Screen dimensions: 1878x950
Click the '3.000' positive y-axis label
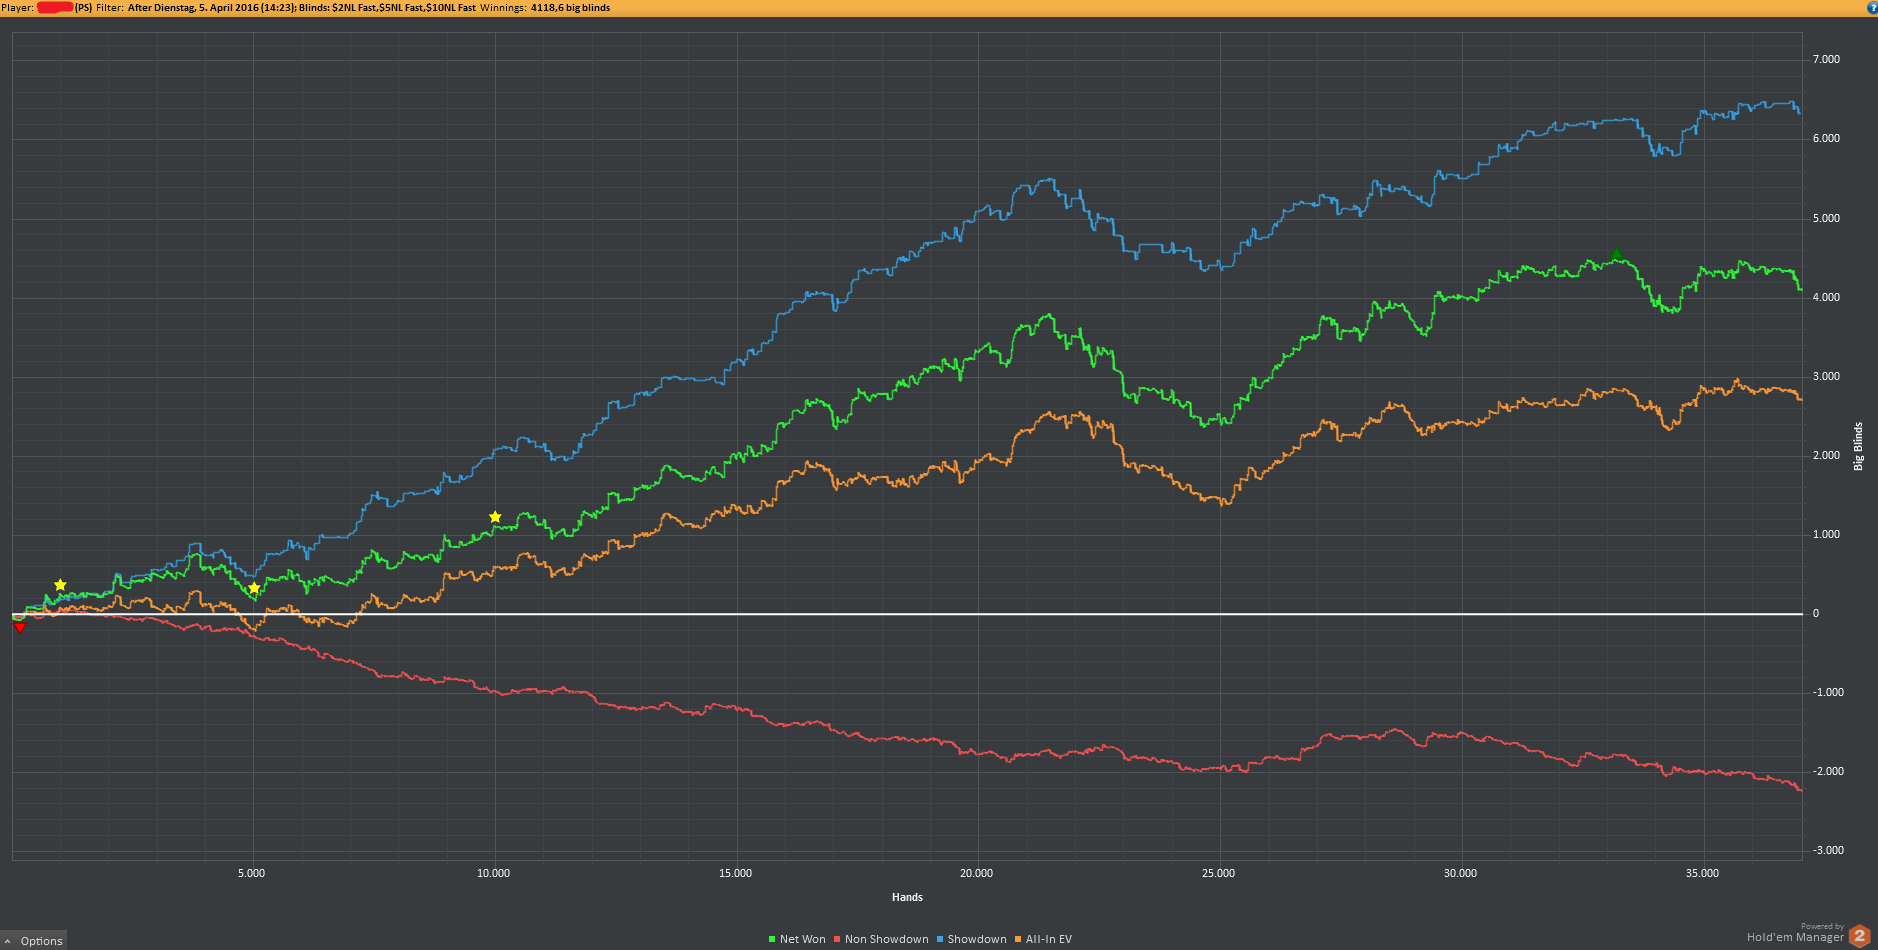[x=1826, y=376]
